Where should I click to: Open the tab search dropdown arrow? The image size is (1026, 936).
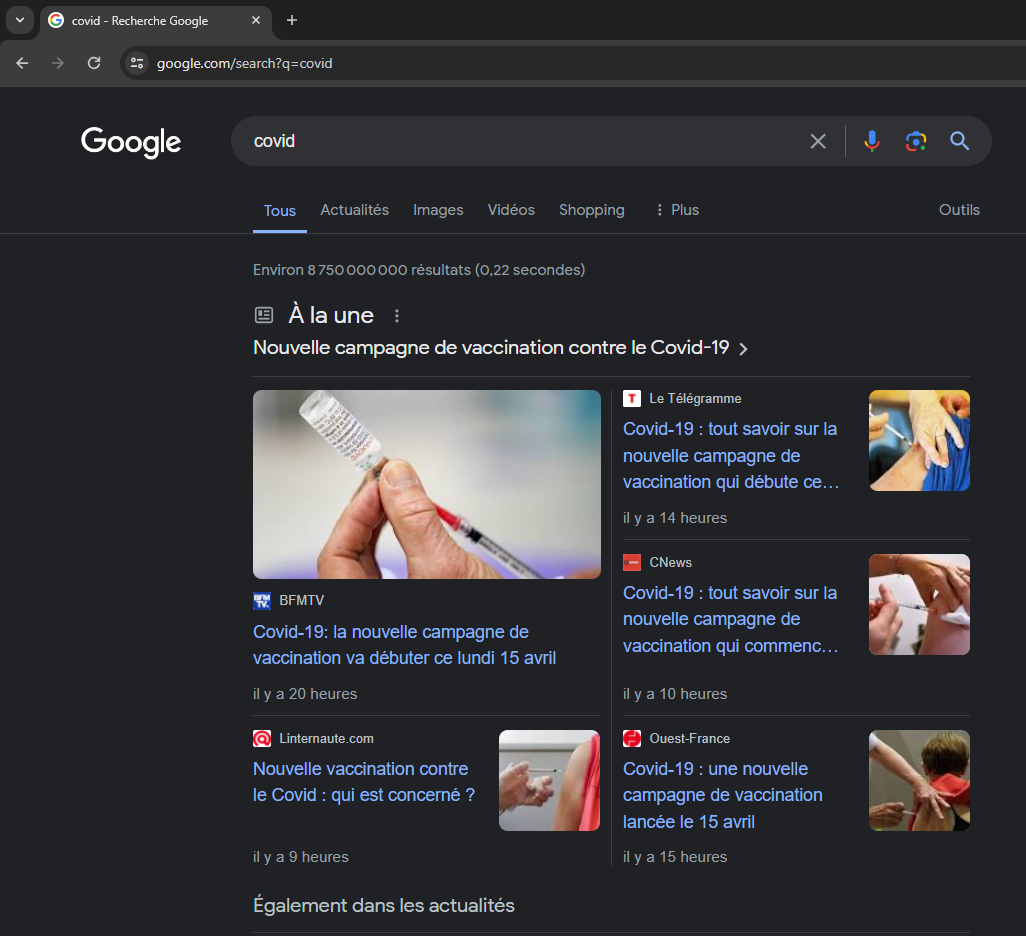pyautogui.click(x=20, y=20)
